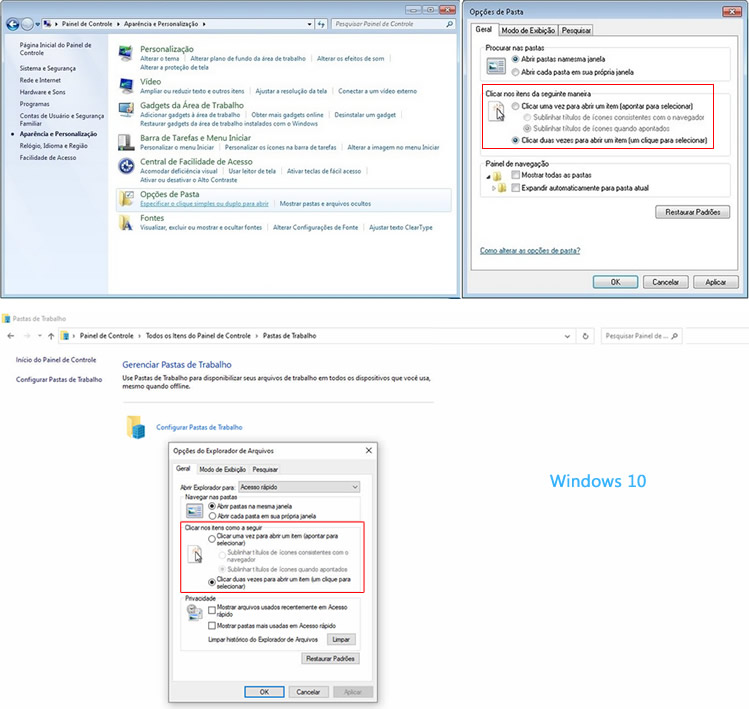This screenshot has height=709, width=749.
Task: Select Abrir cada pasta em sua própria janela in Explorador dialog
Action: click(212, 516)
